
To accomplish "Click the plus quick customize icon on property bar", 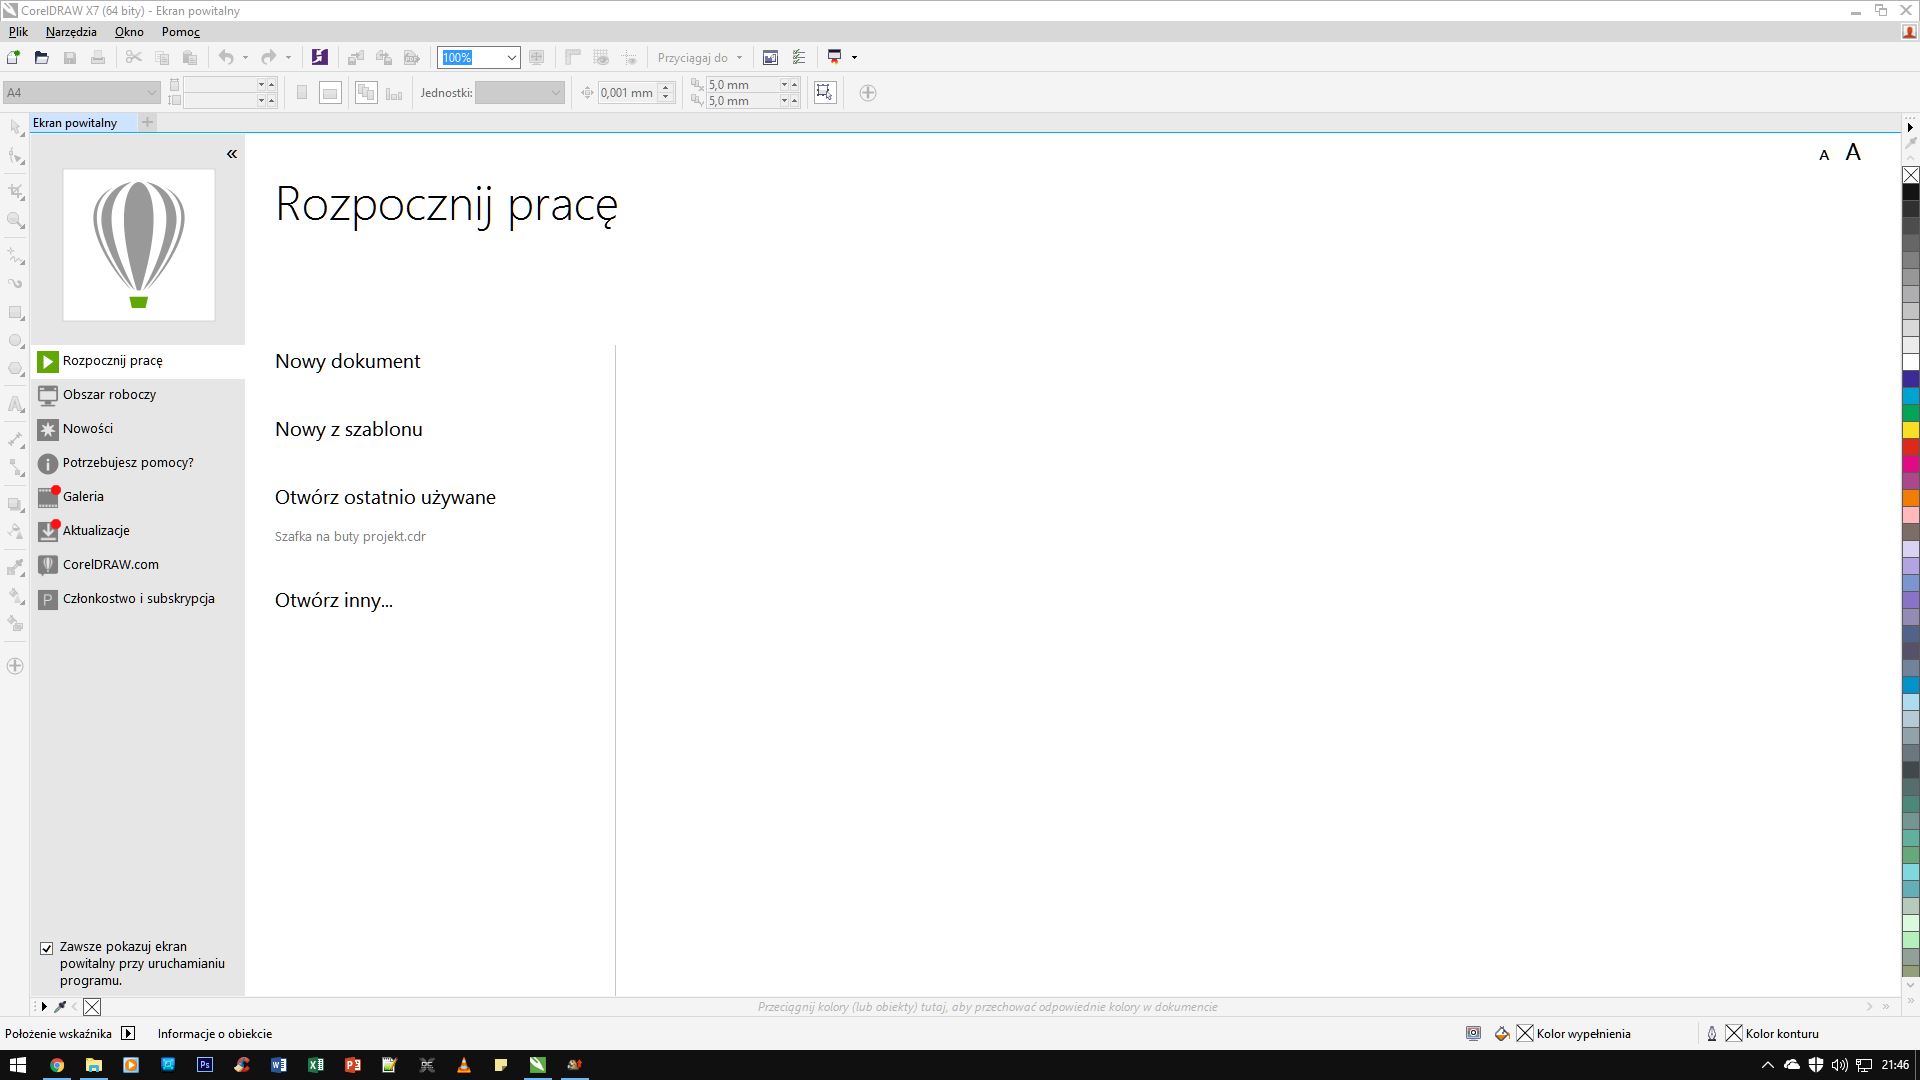I will pos(868,93).
